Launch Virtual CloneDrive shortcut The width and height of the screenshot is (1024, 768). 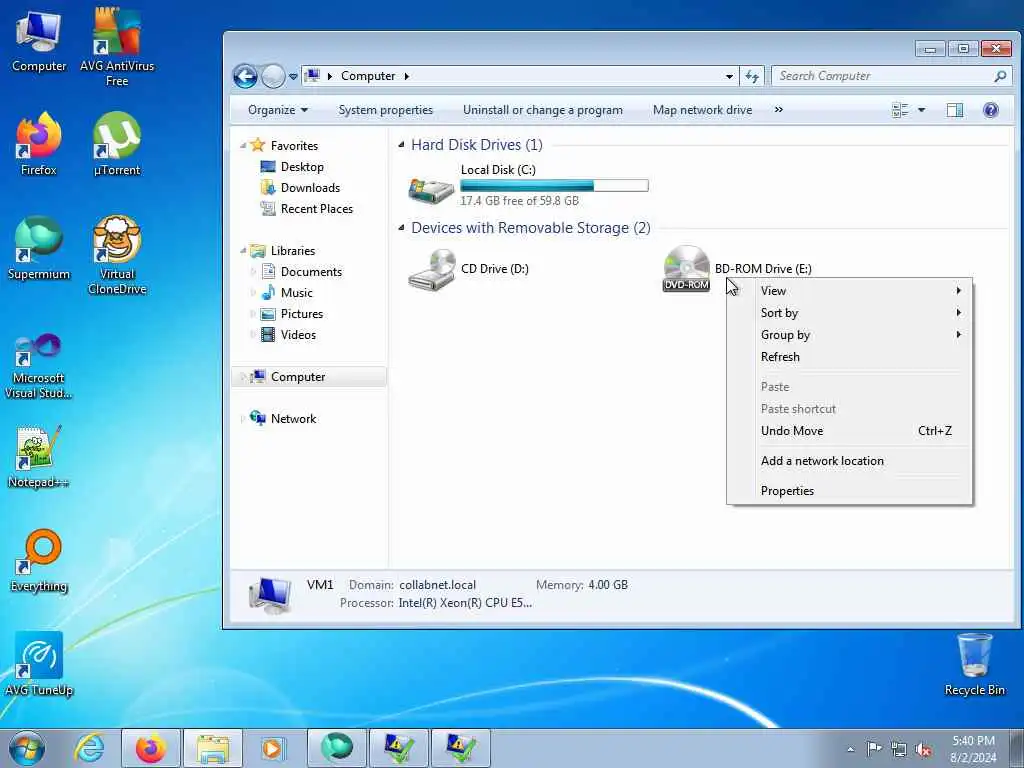pos(117,255)
